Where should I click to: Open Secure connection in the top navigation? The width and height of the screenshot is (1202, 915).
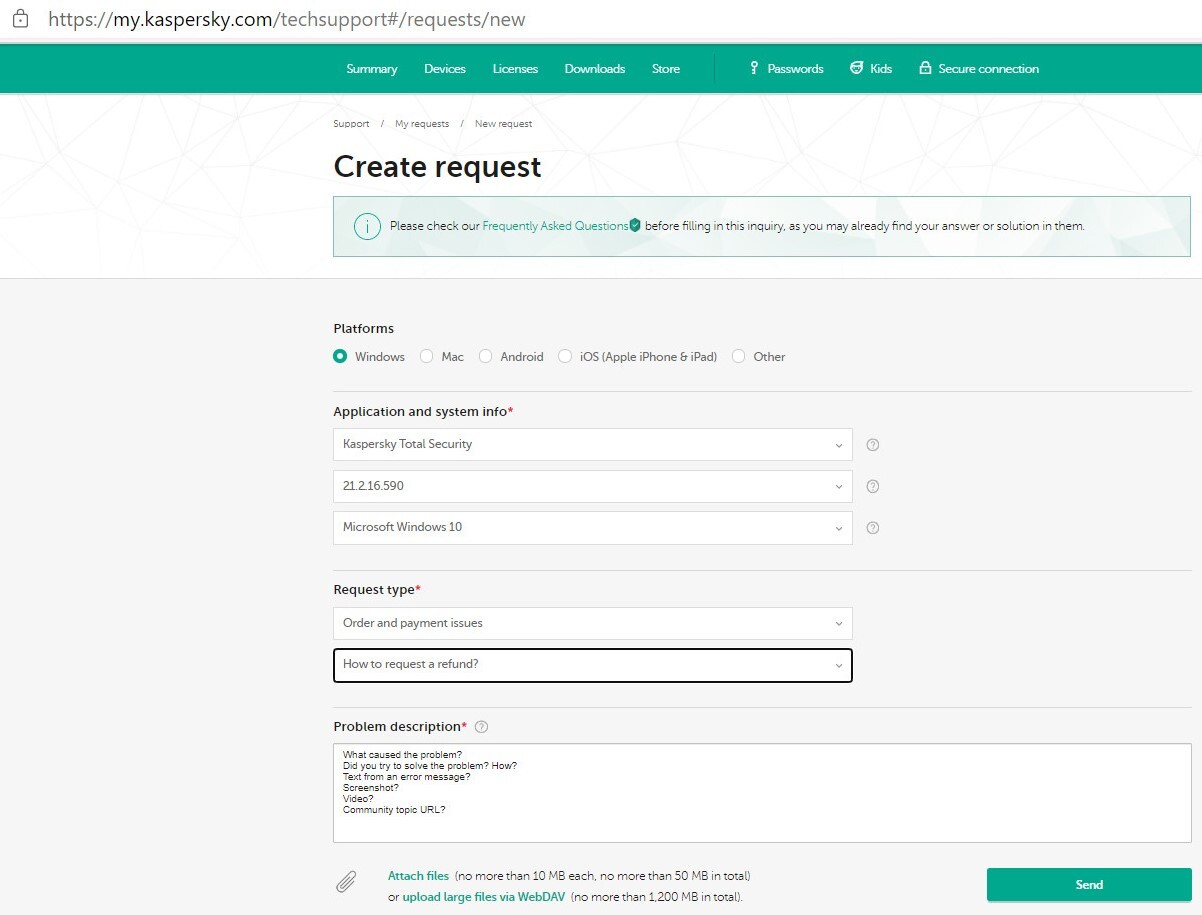point(979,69)
